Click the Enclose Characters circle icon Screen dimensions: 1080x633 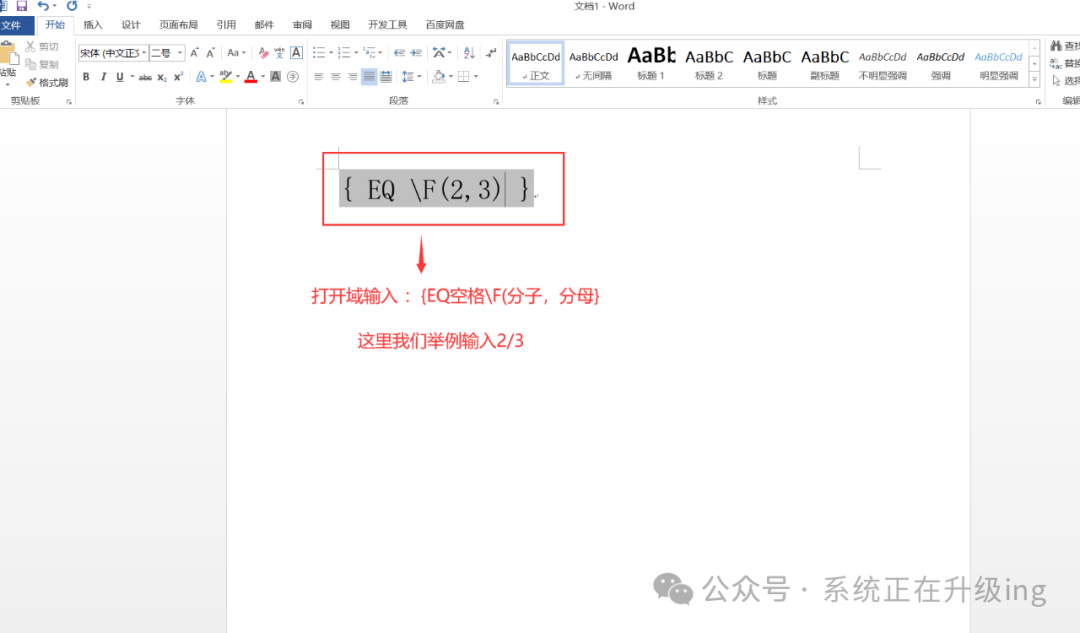[293, 76]
